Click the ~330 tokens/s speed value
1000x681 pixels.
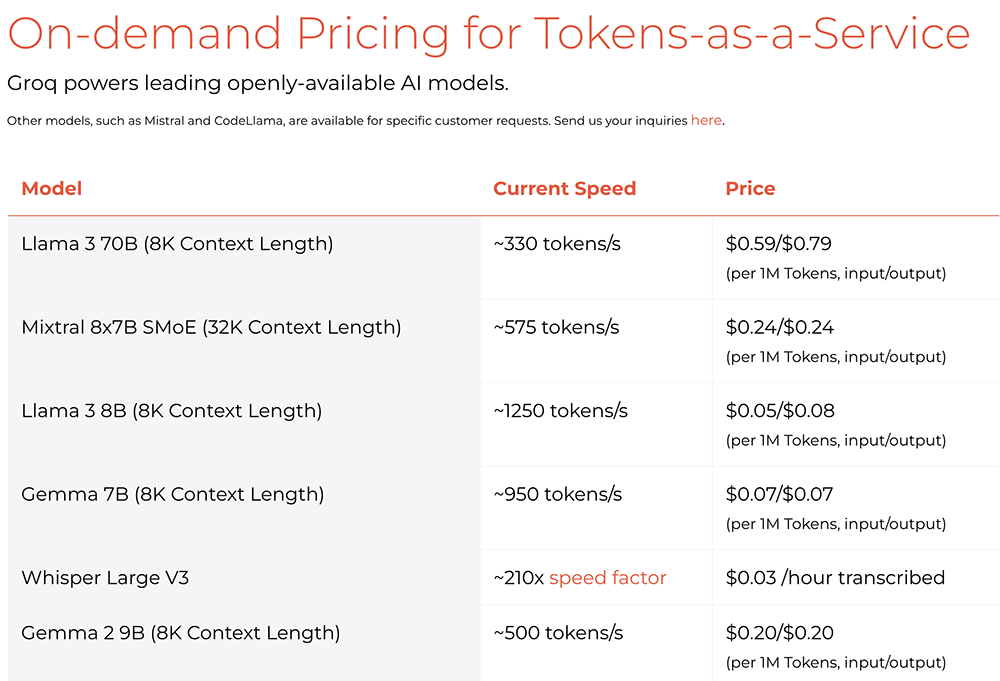557,244
